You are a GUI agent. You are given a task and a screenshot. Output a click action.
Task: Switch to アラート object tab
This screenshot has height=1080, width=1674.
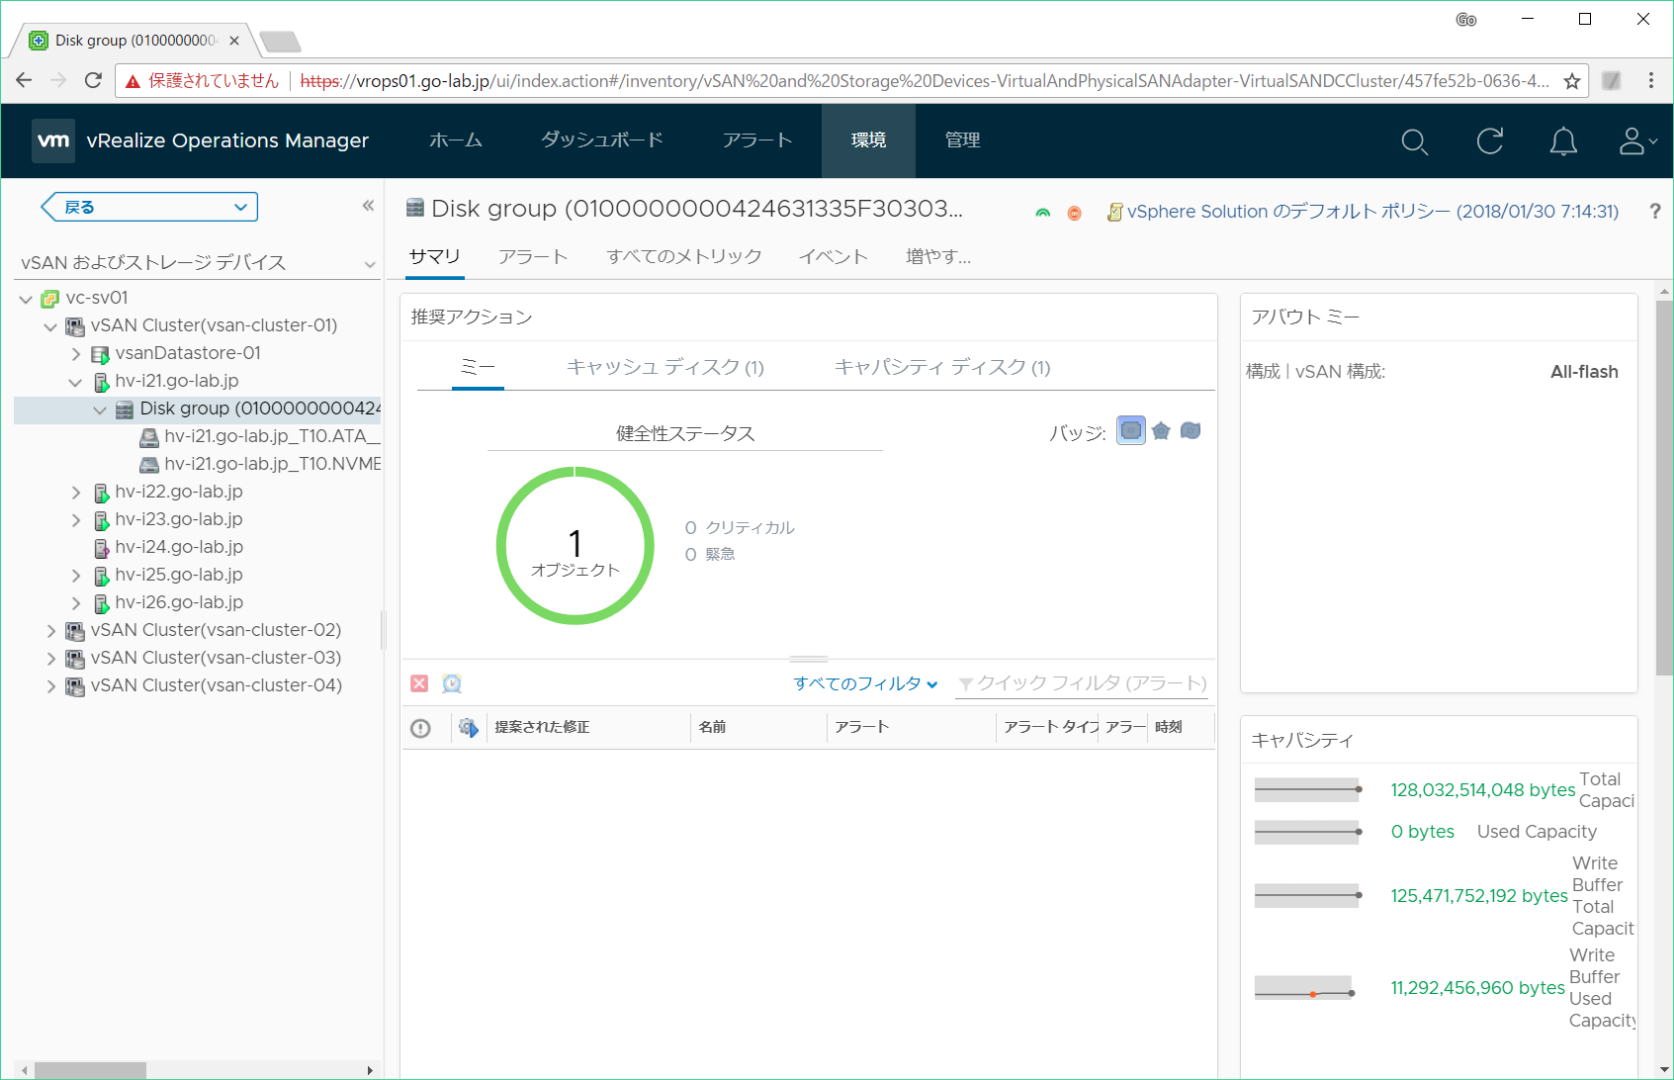tap(533, 257)
